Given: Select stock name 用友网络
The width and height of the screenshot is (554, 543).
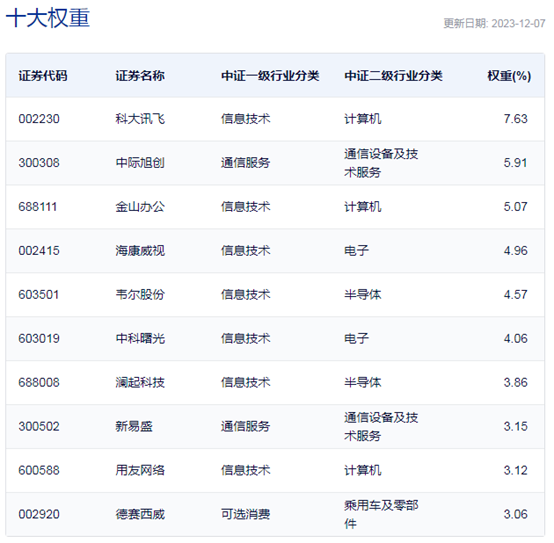Looking at the screenshot, I should 140,471.
